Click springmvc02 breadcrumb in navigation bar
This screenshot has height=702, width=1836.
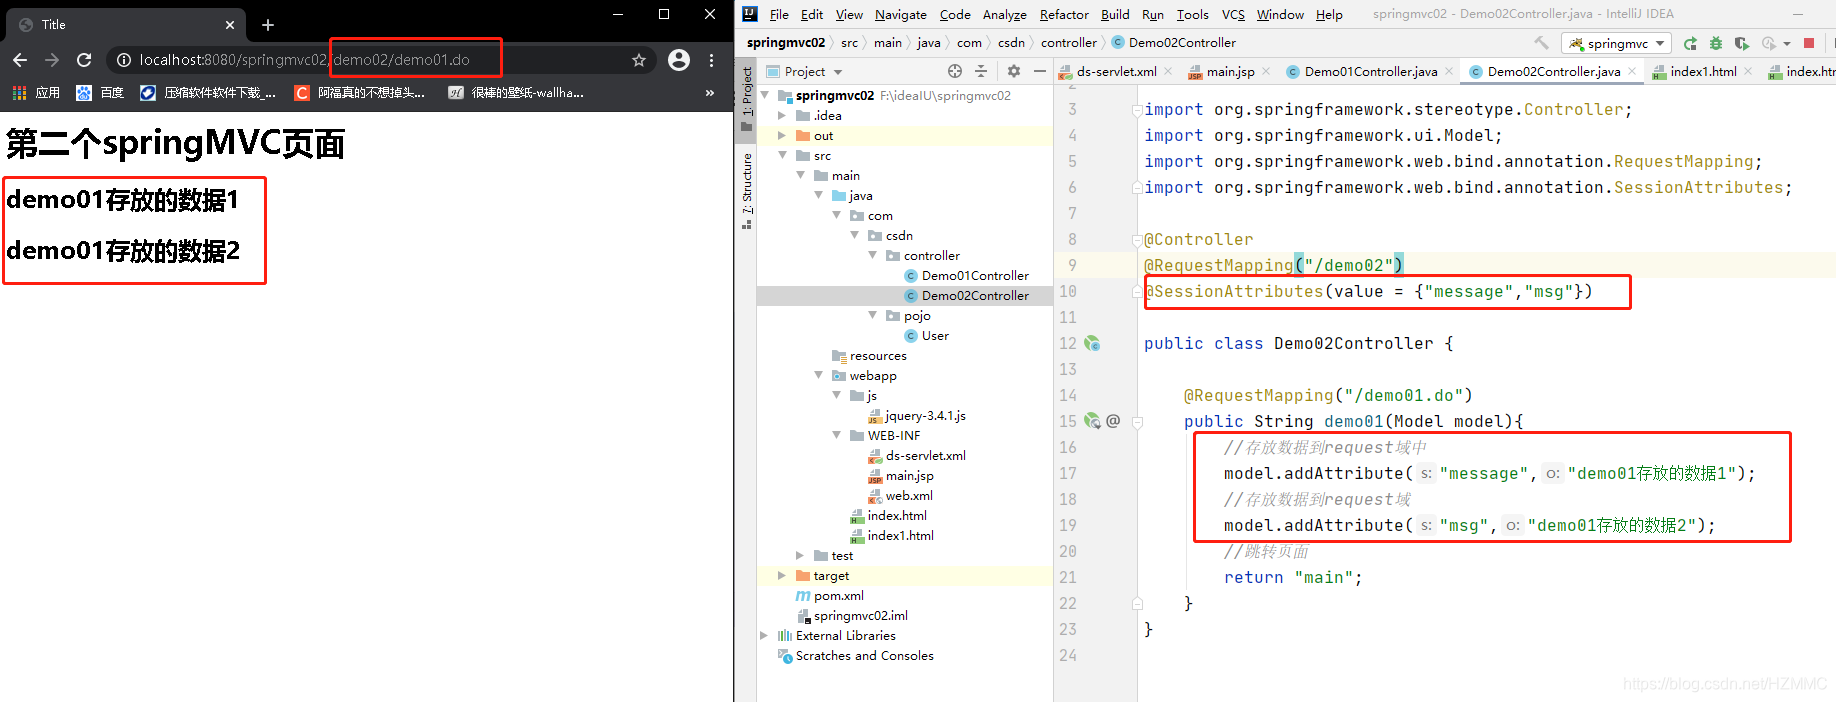(x=786, y=43)
